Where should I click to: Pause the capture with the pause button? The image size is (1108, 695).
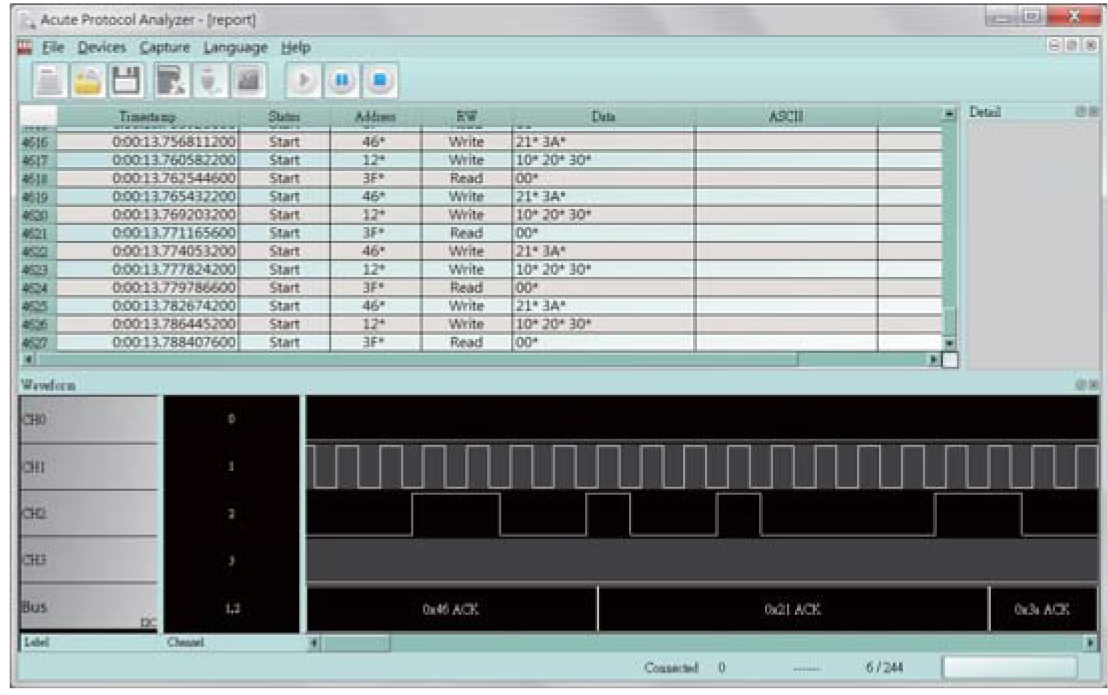point(342,81)
